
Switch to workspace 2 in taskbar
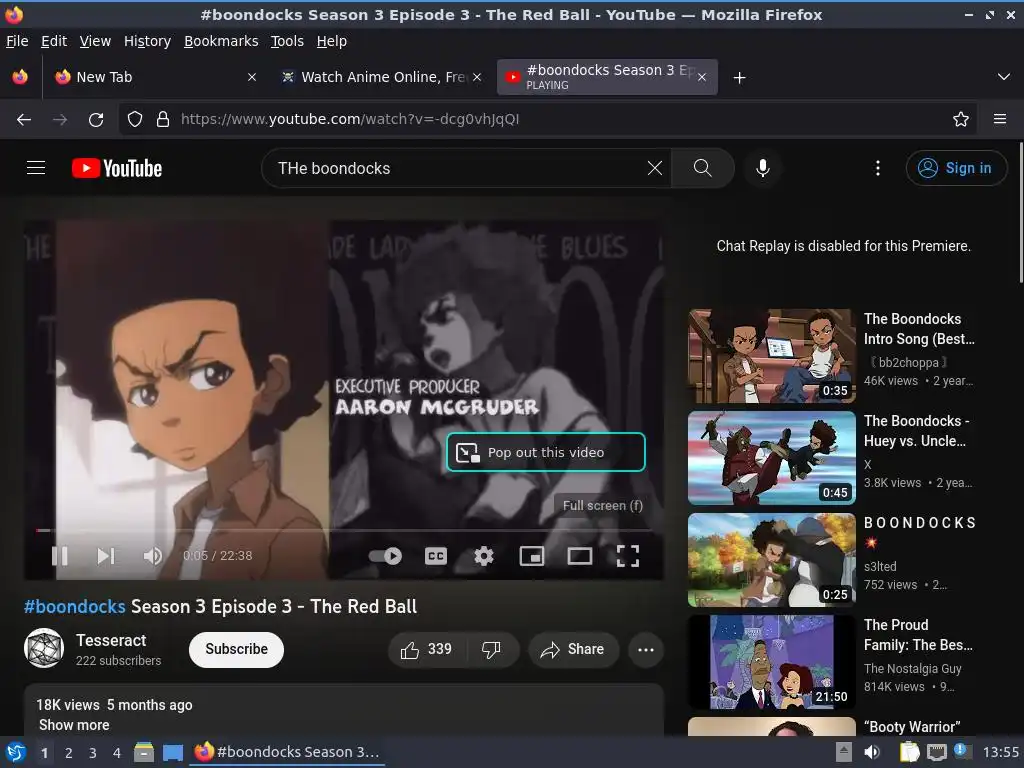click(69, 753)
